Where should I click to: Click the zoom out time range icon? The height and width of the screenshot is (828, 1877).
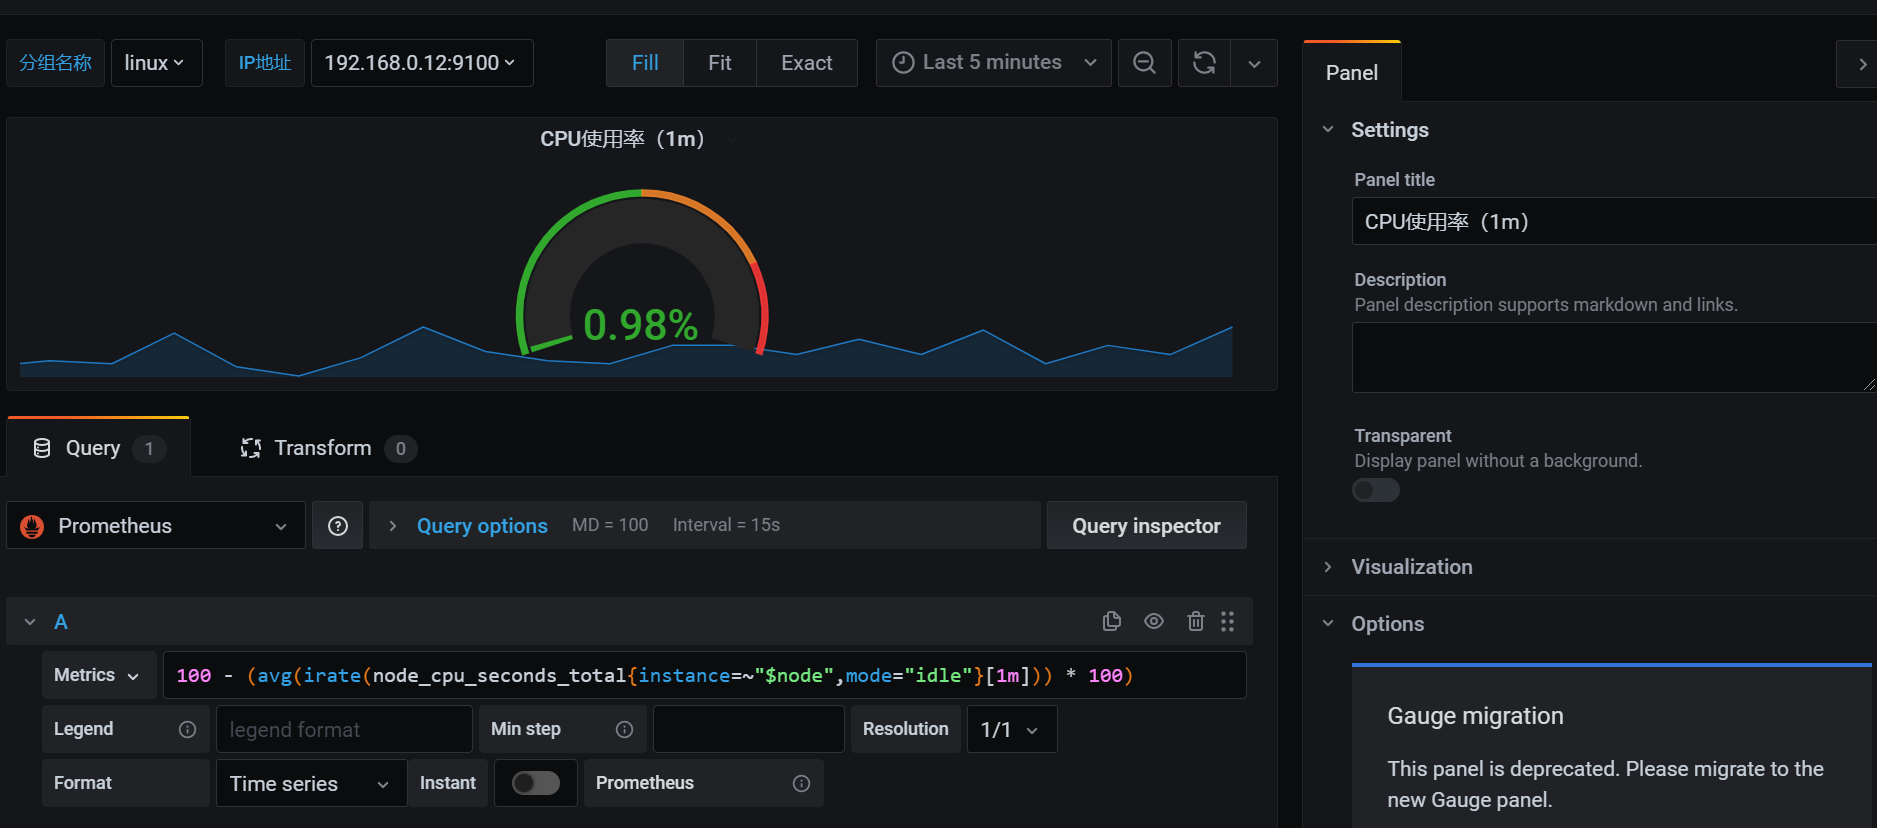[x=1144, y=63]
